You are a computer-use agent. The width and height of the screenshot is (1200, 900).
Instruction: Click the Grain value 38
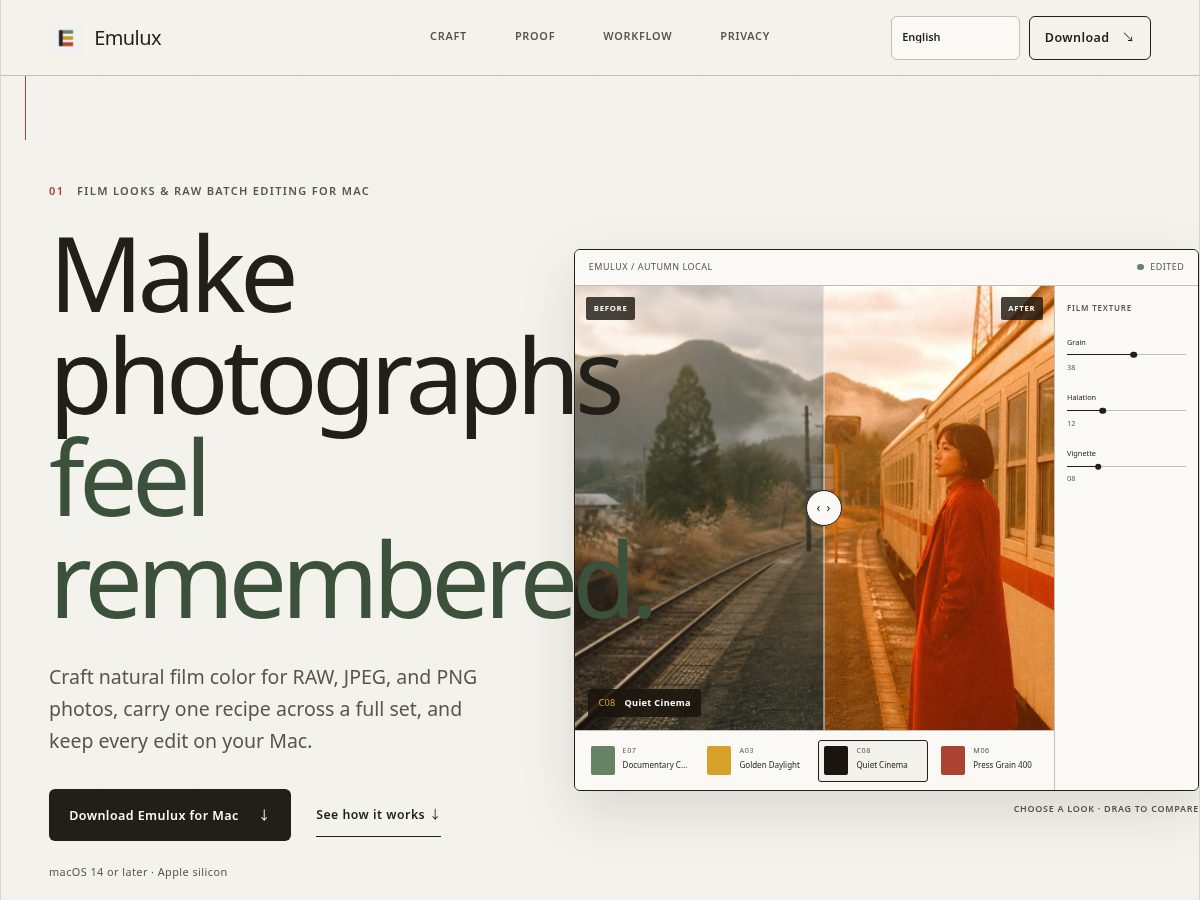1071,368
